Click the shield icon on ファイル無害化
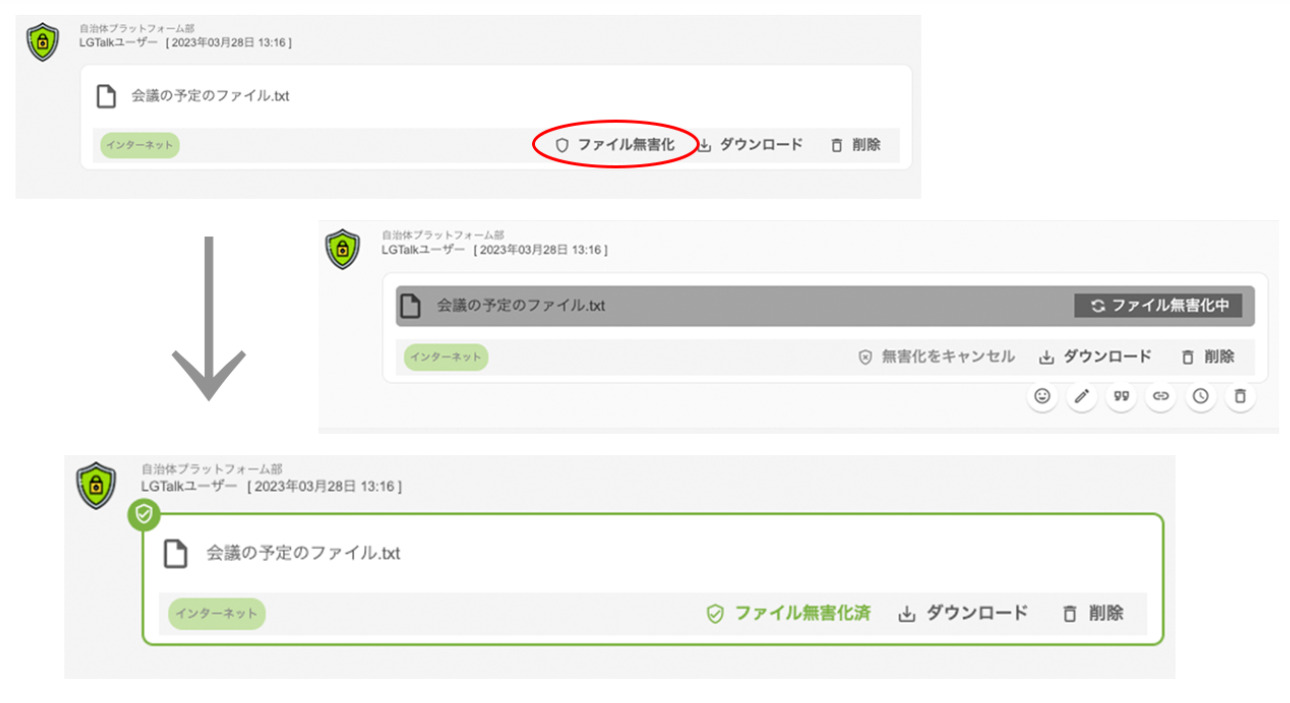This screenshot has width=1290, height=703. coord(562,144)
